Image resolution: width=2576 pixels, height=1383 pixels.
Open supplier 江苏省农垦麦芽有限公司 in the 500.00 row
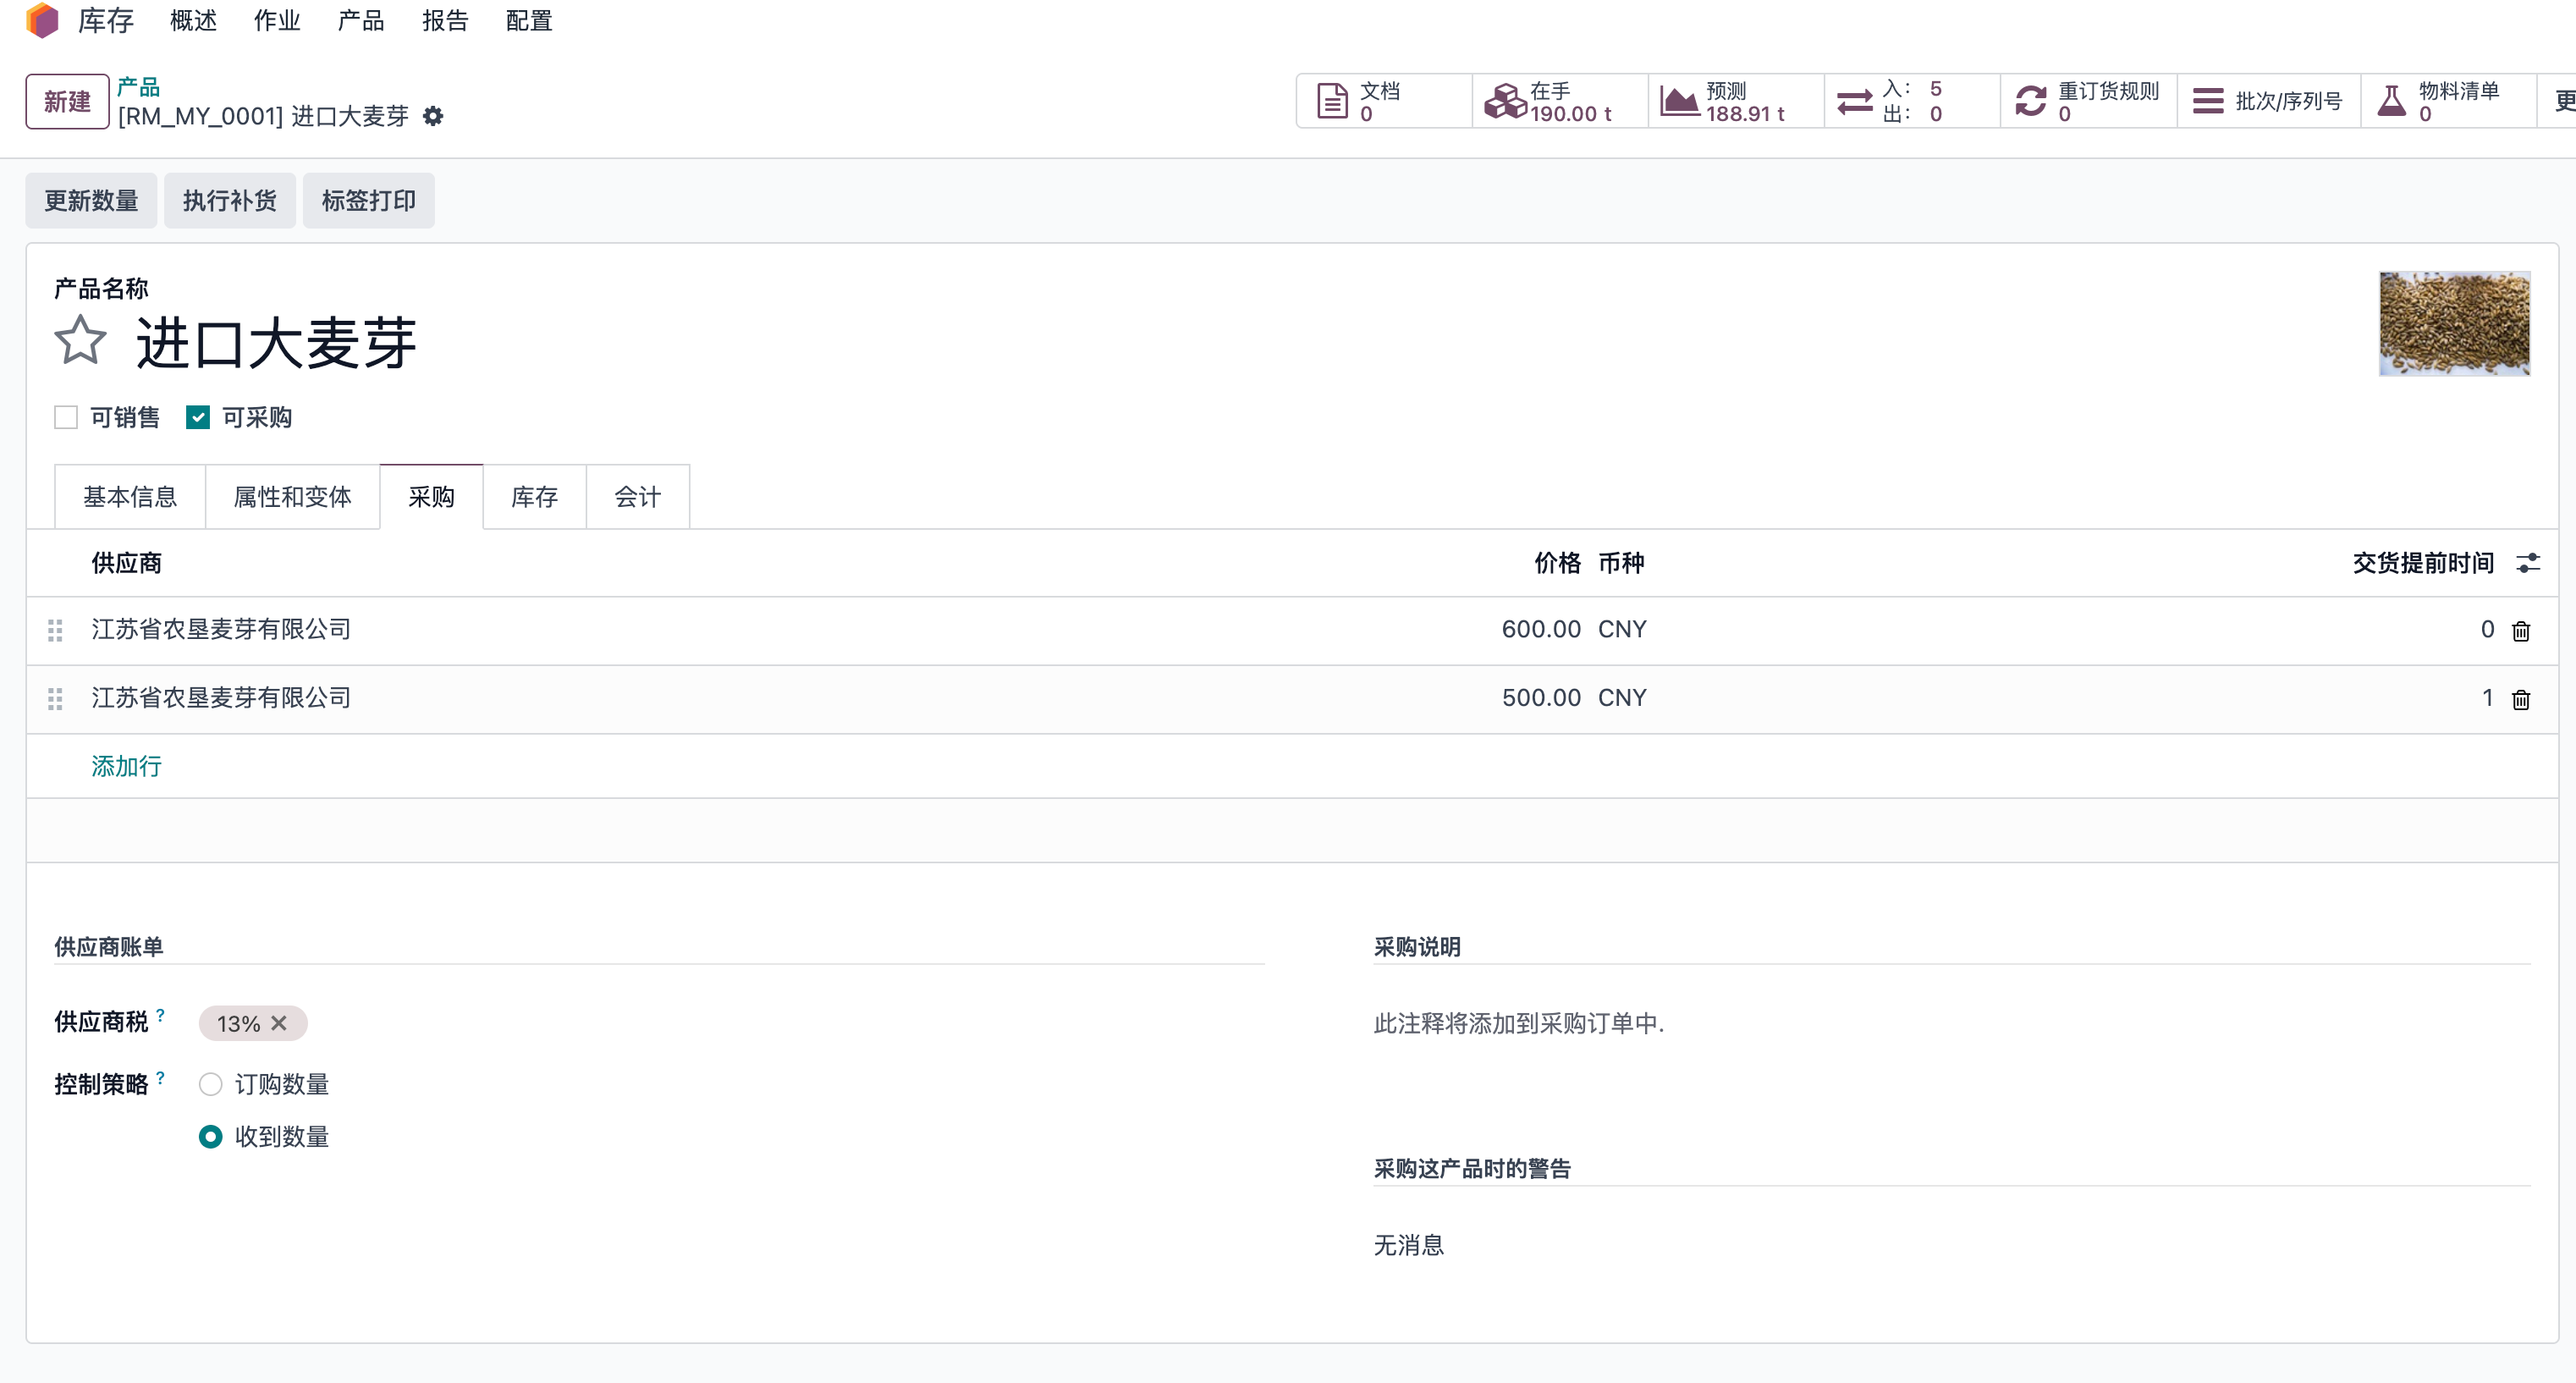pyautogui.click(x=221, y=698)
